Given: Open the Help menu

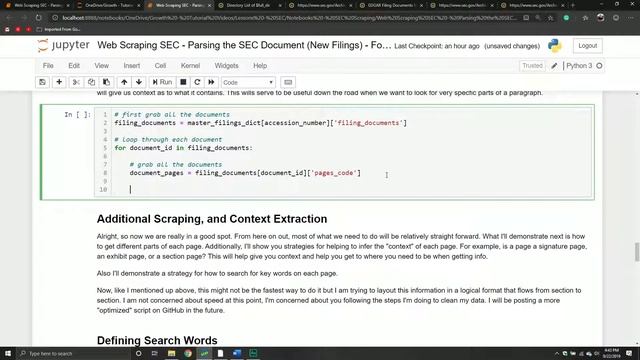Looking at the screenshot, I should [260, 66].
